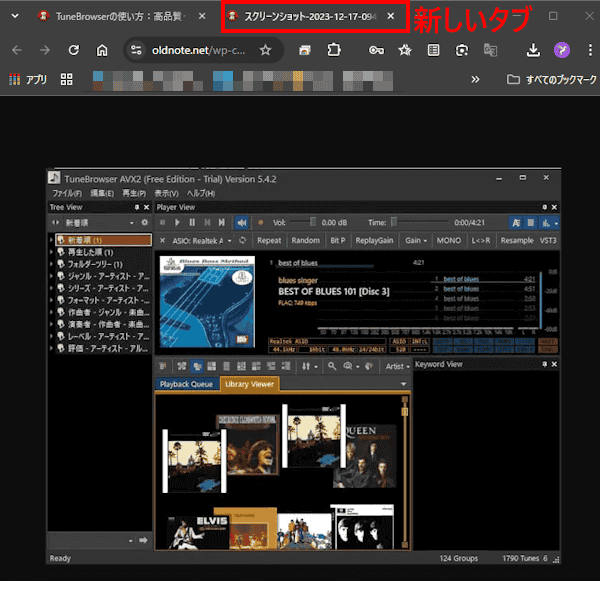
Task: Open the browser three-dot menu
Action: click(590, 50)
